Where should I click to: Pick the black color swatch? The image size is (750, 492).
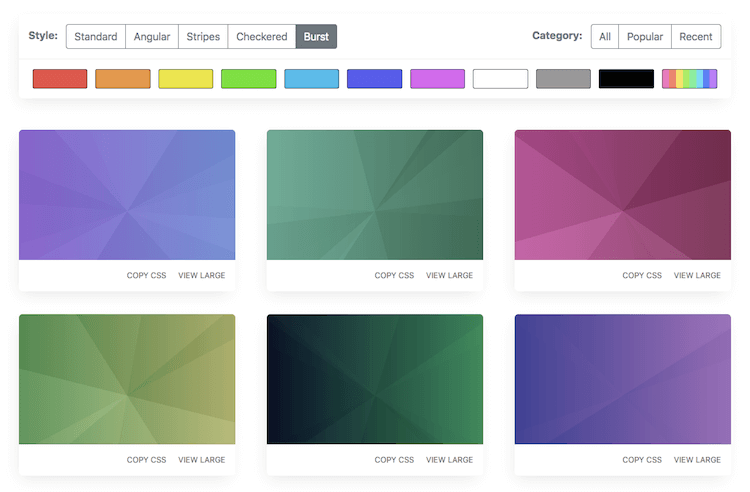click(627, 79)
